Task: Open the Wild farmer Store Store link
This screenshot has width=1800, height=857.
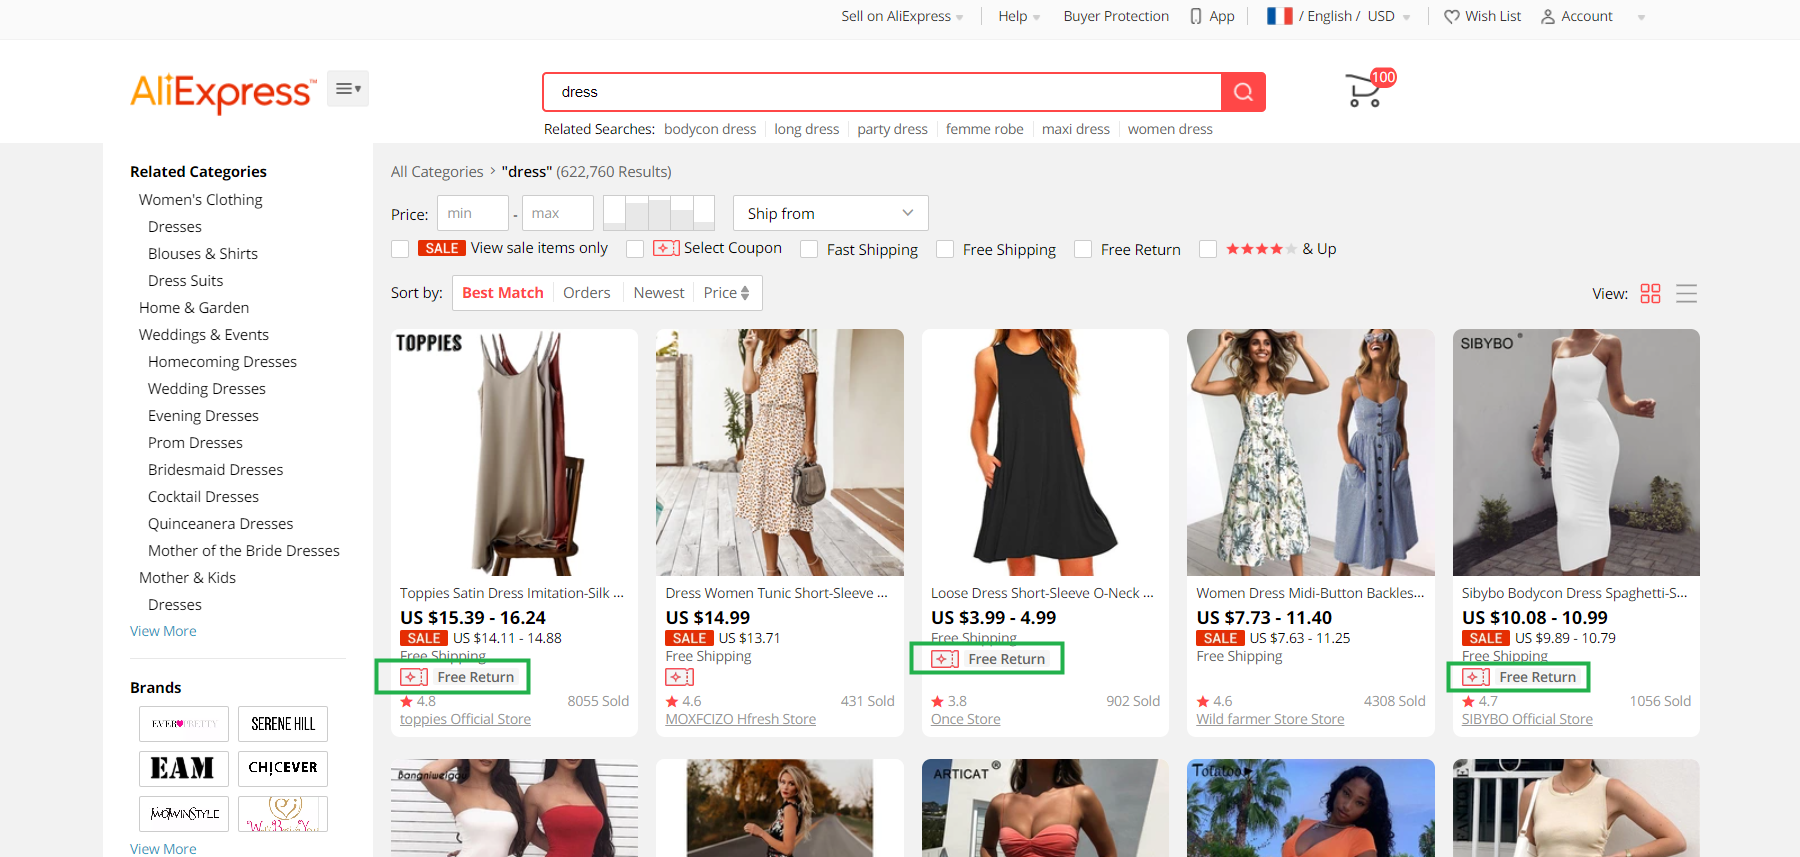Action: (1270, 719)
